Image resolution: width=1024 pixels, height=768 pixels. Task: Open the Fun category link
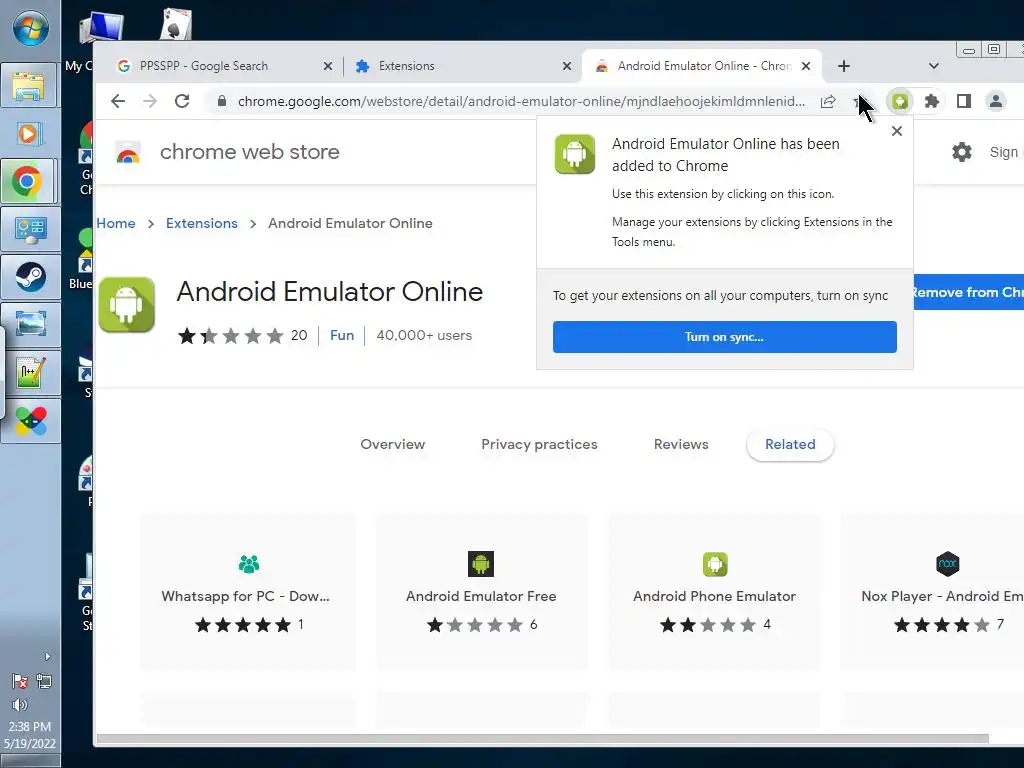(342, 335)
